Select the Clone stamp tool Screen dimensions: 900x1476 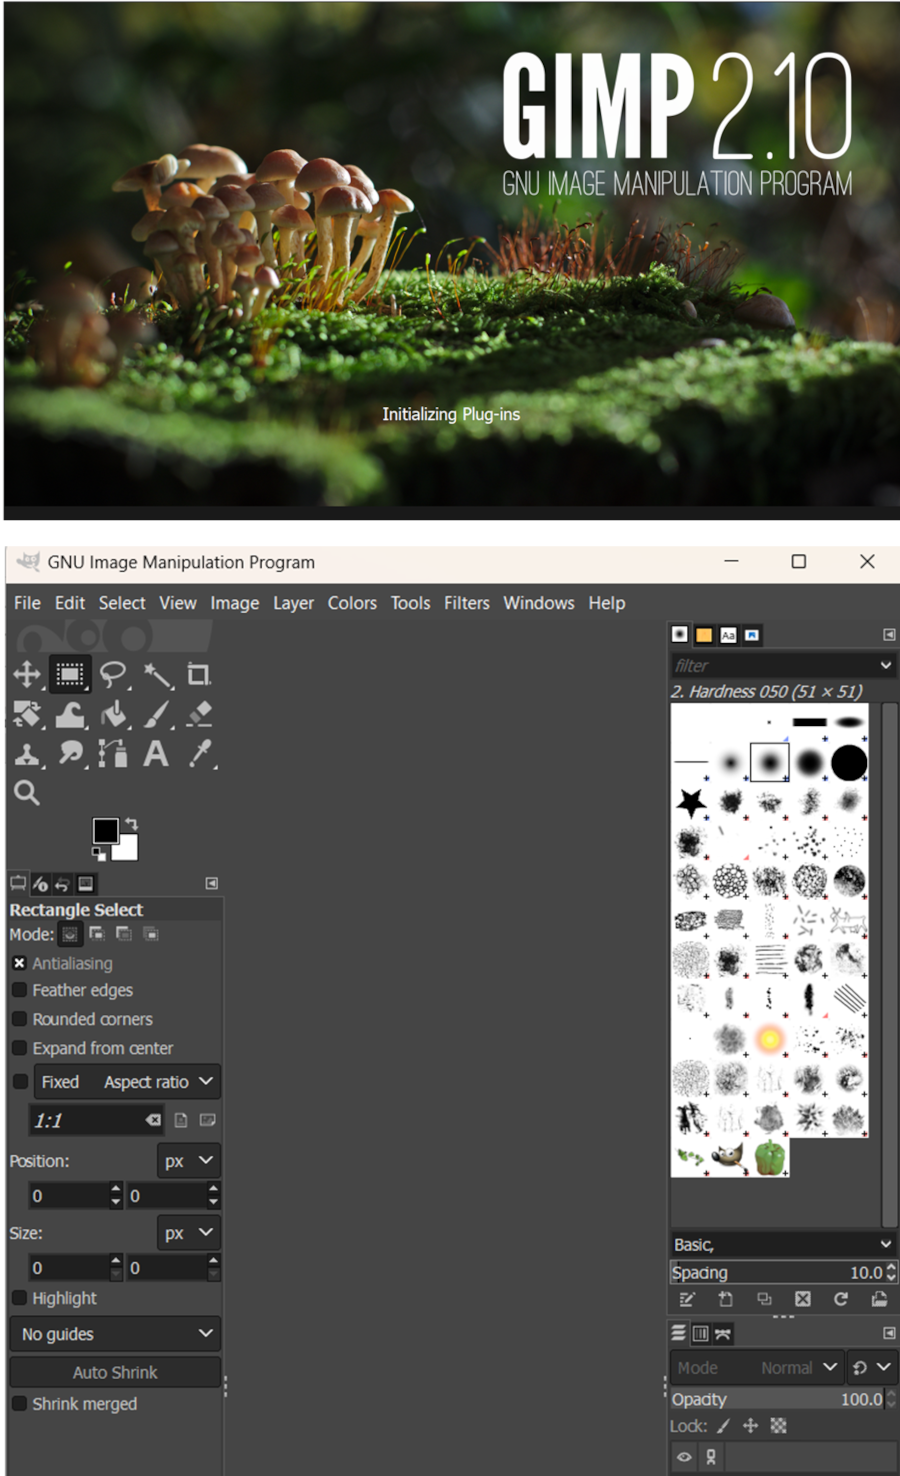[x=27, y=753]
